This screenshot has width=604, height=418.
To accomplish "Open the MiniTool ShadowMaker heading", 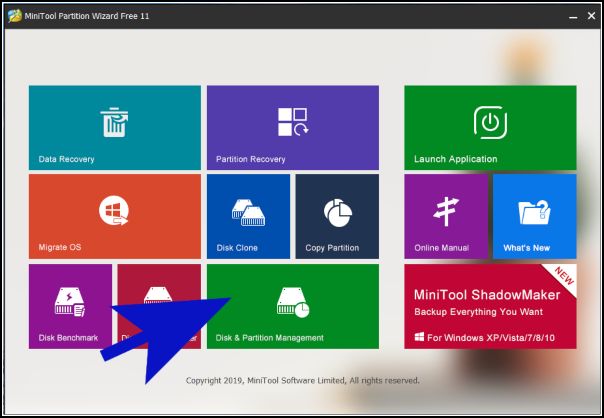I will [487, 295].
